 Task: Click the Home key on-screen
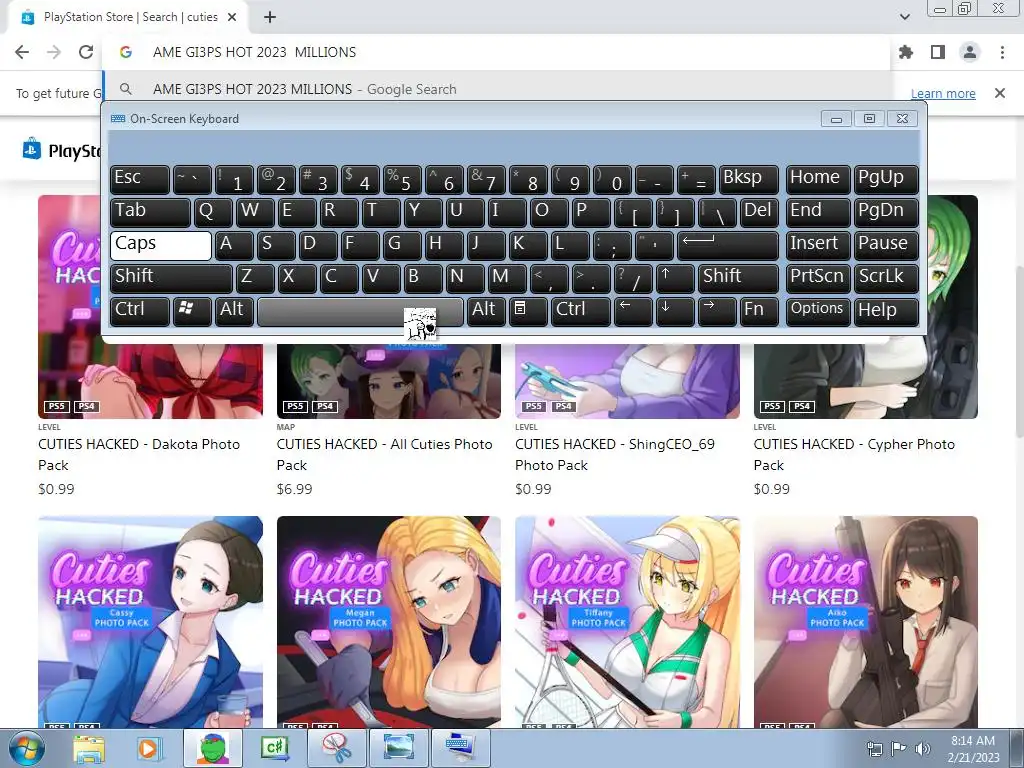point(818,179)
